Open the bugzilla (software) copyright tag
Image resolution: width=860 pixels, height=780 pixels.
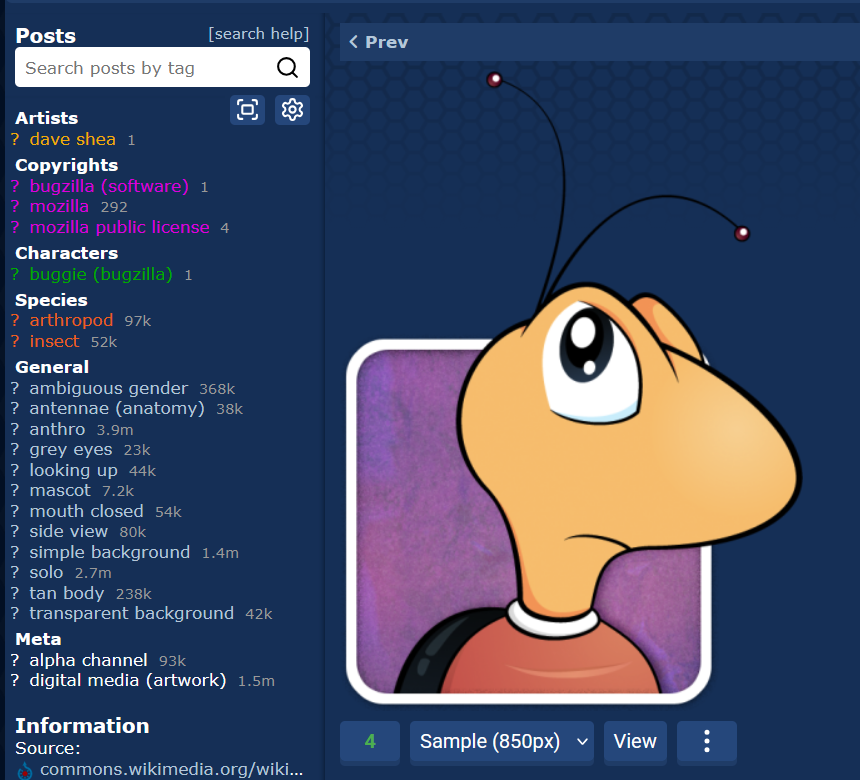coord(109,187)
